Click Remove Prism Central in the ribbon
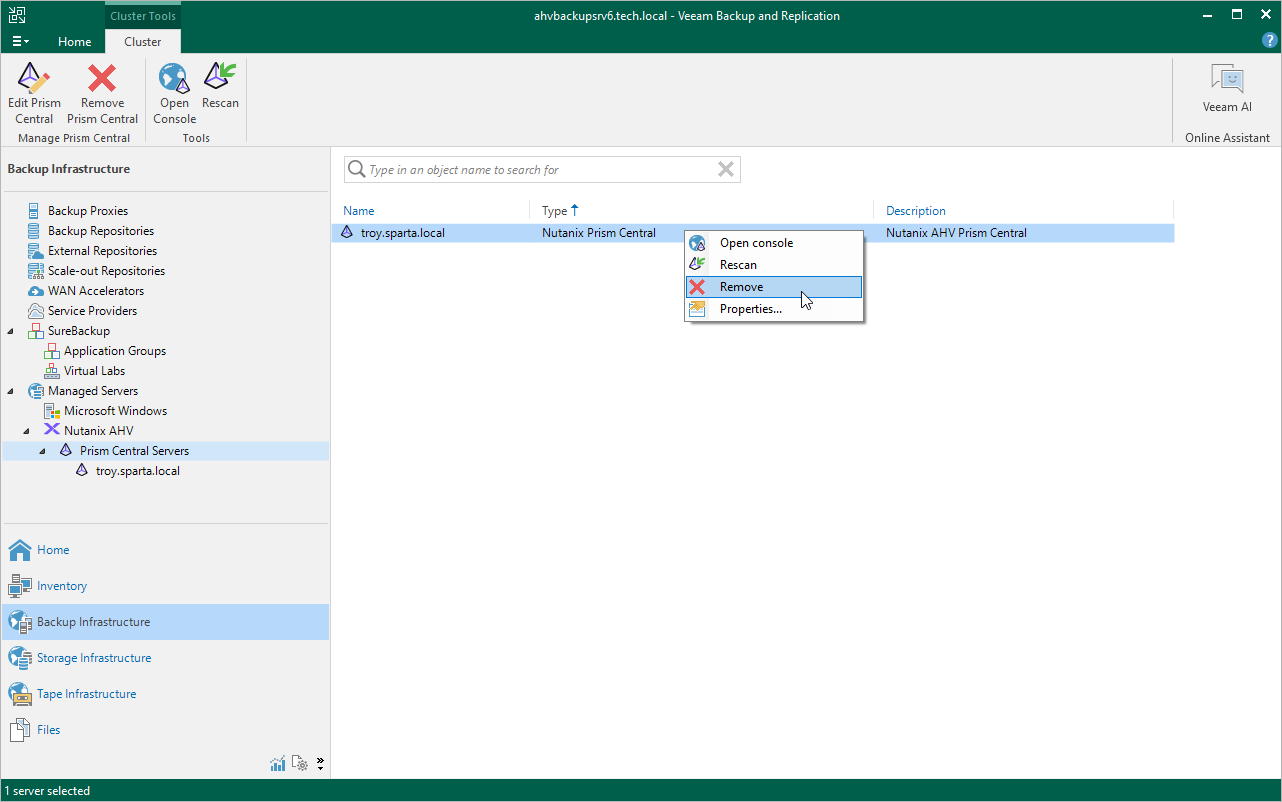1282x802 pixels. pyautogui.click(x=102, y=94)
